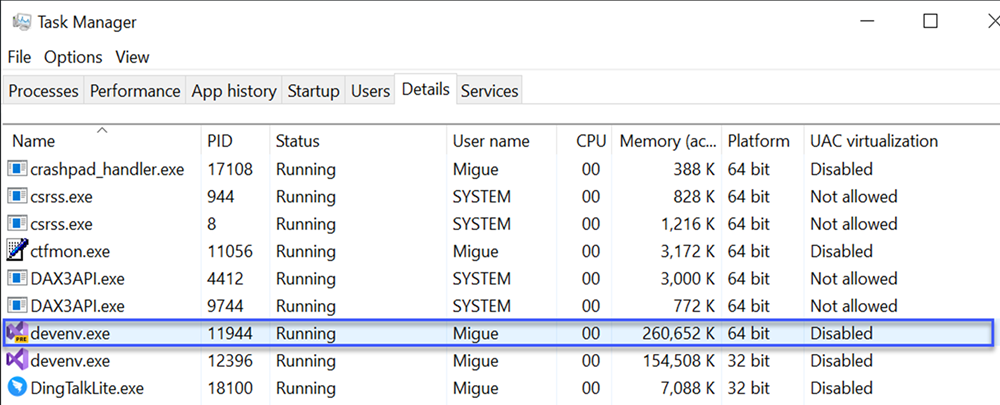Select devenv.exe preview icon with PID 11944
Screen dimensions: 1000x405
click(x=17, y=333)
